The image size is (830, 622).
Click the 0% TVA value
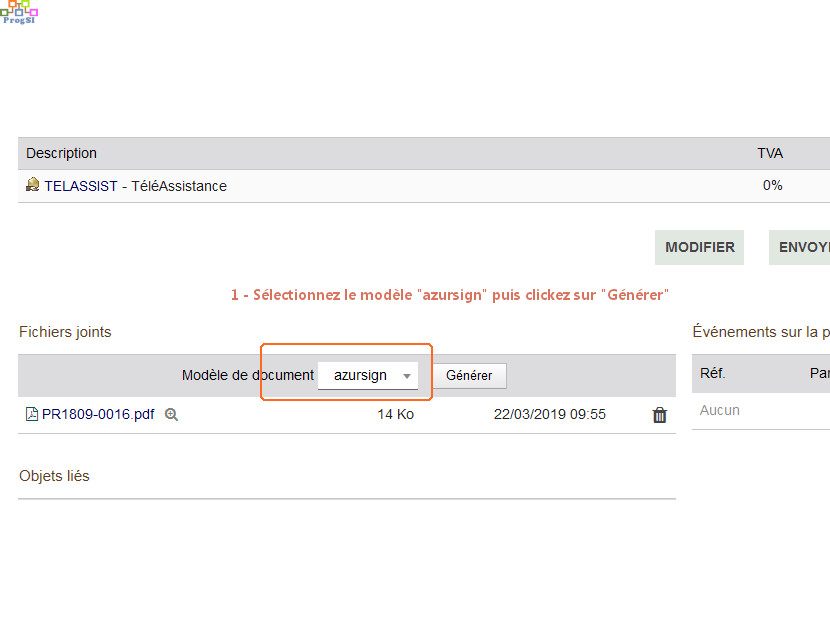[x=772, y=185]
